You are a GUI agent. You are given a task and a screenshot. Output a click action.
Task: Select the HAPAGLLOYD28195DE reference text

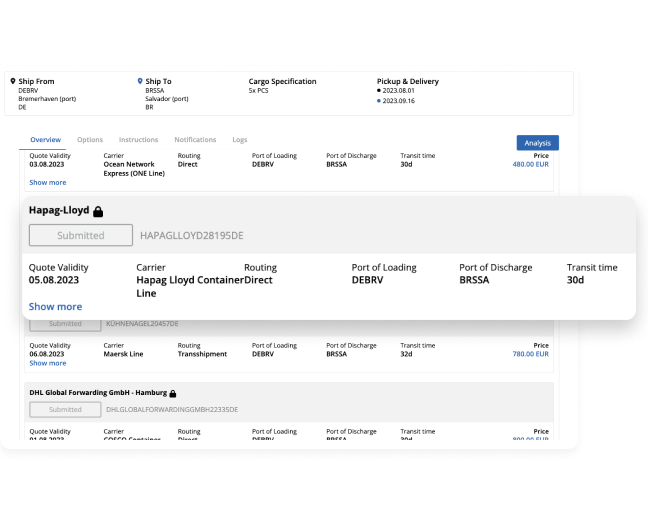pyautogui.click(x=191, y=236)
